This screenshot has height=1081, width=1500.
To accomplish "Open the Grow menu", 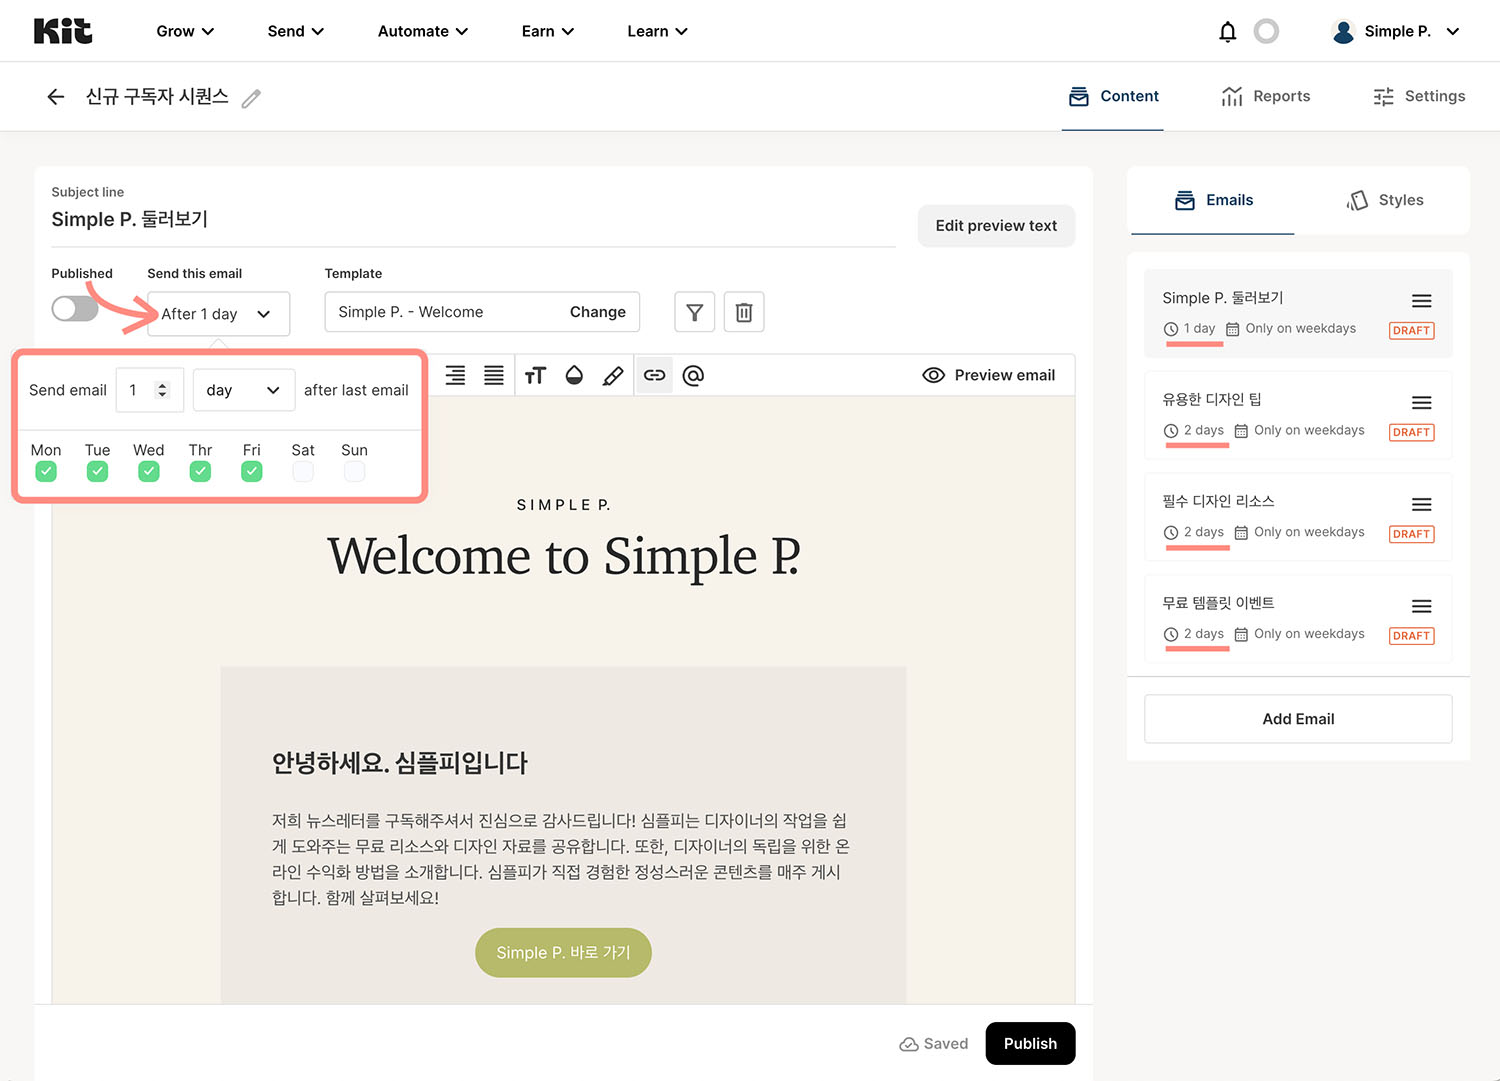I will [185, 31].
